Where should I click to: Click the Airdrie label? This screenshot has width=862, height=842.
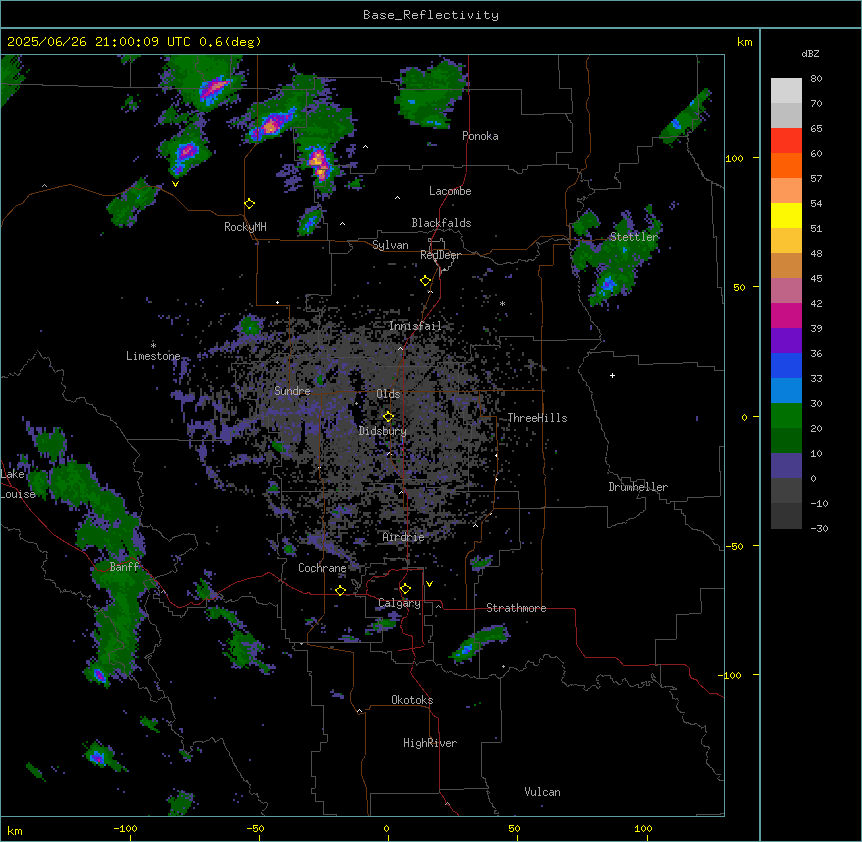point(404,537)
